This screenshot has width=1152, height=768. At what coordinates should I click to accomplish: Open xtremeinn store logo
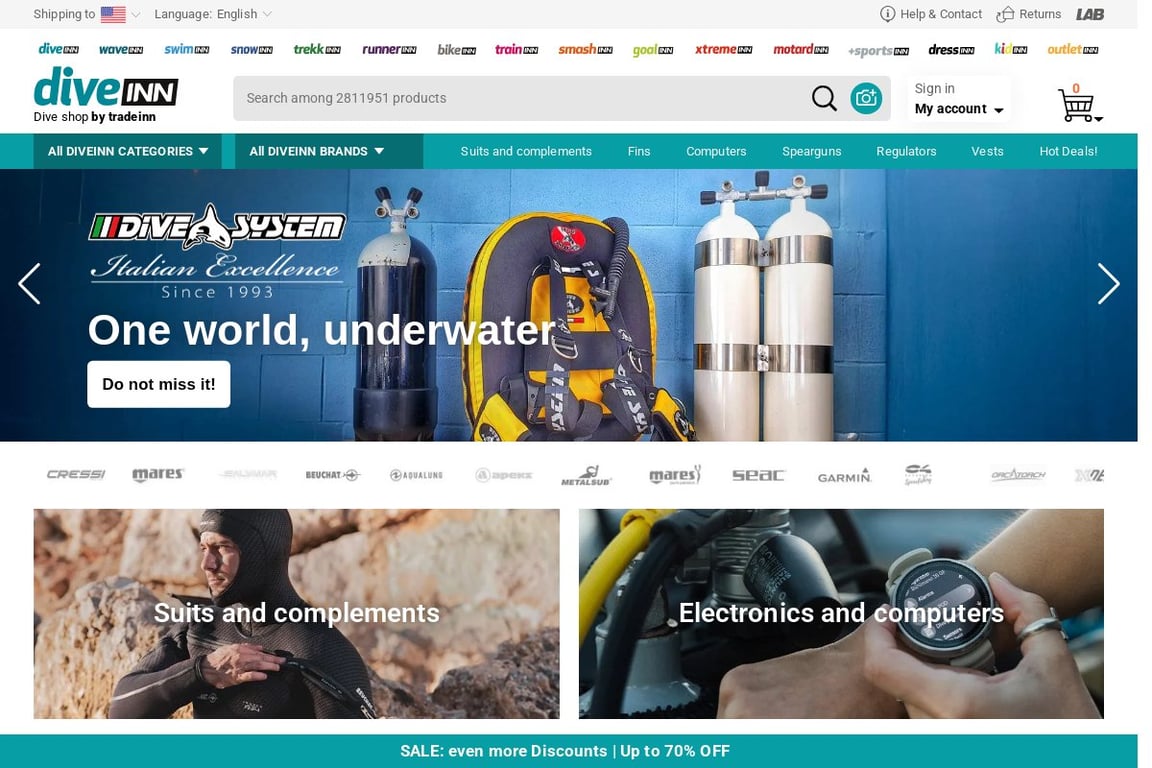point(723,49)
